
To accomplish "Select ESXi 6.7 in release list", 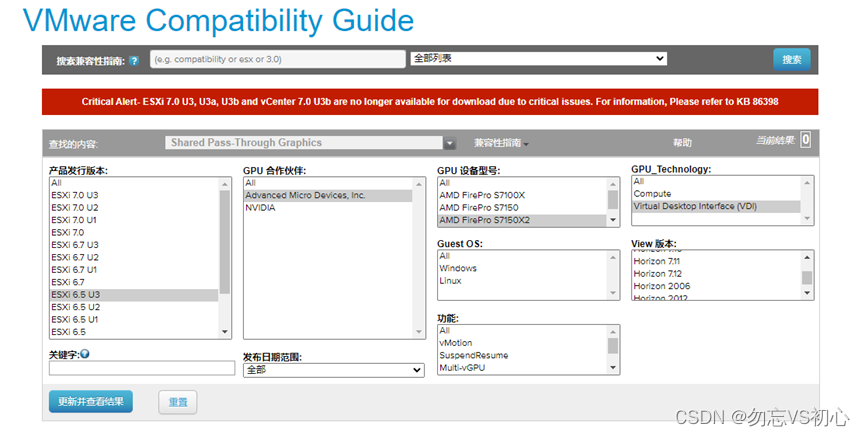I will tap(134, 282).
